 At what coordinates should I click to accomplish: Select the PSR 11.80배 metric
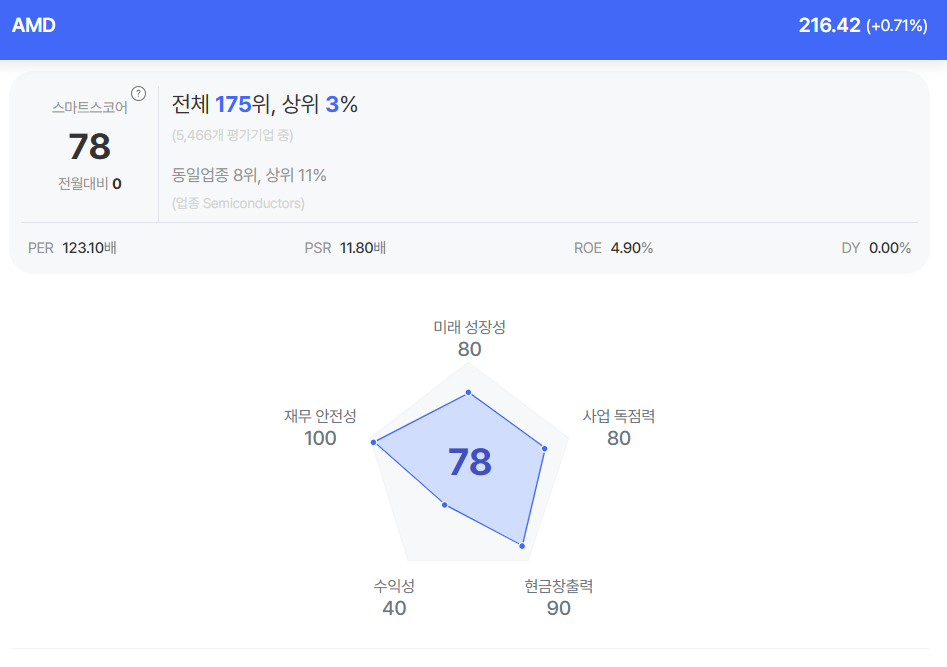[345, 248]
